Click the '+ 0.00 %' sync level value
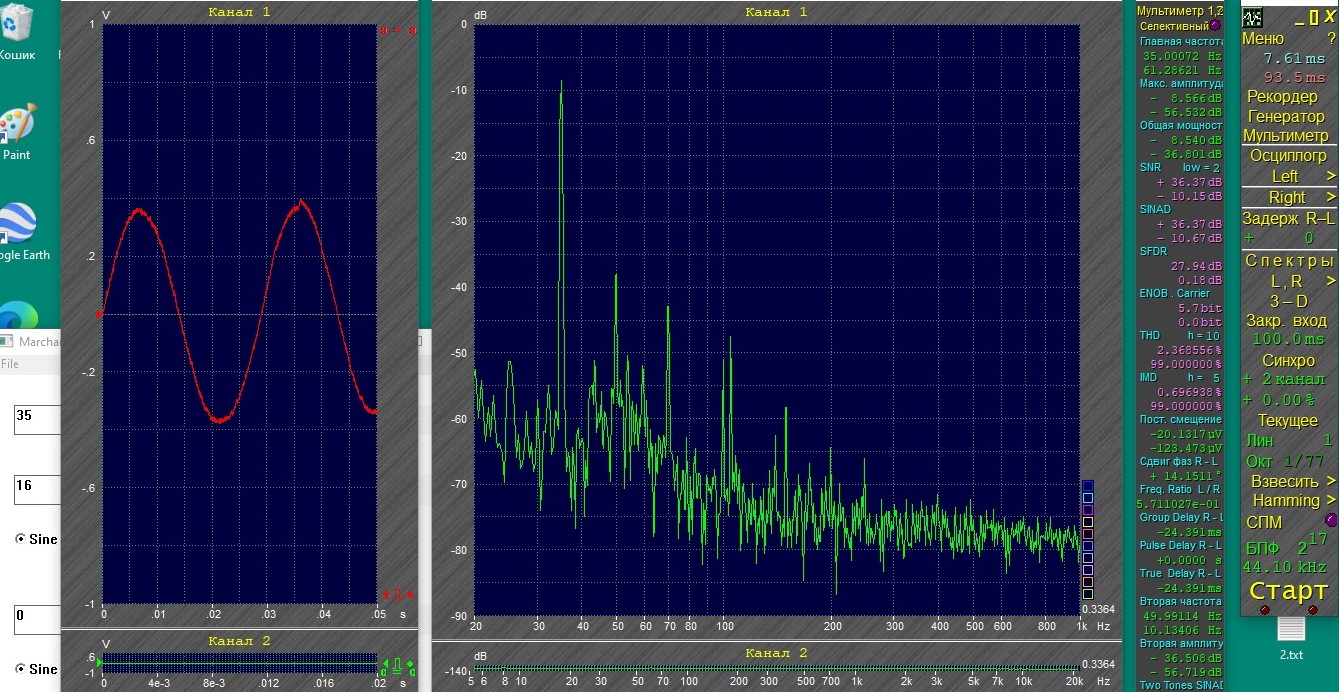The height and width of the screenshot is (692, 1339). pos(1280,400)
